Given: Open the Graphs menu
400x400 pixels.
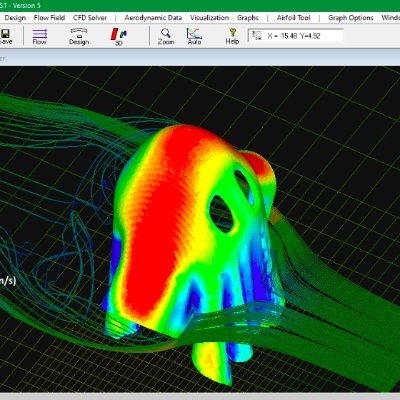Looking at the screenshot, I should pos(248,18).
